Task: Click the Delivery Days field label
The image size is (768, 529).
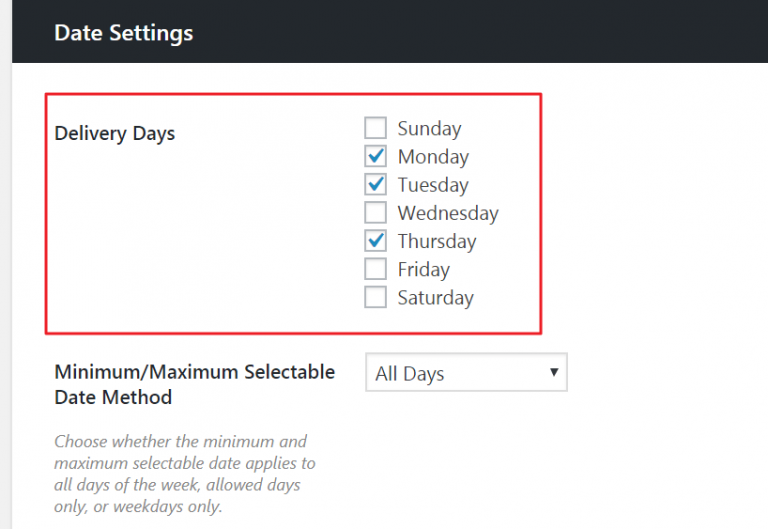Action: [114, 133]
